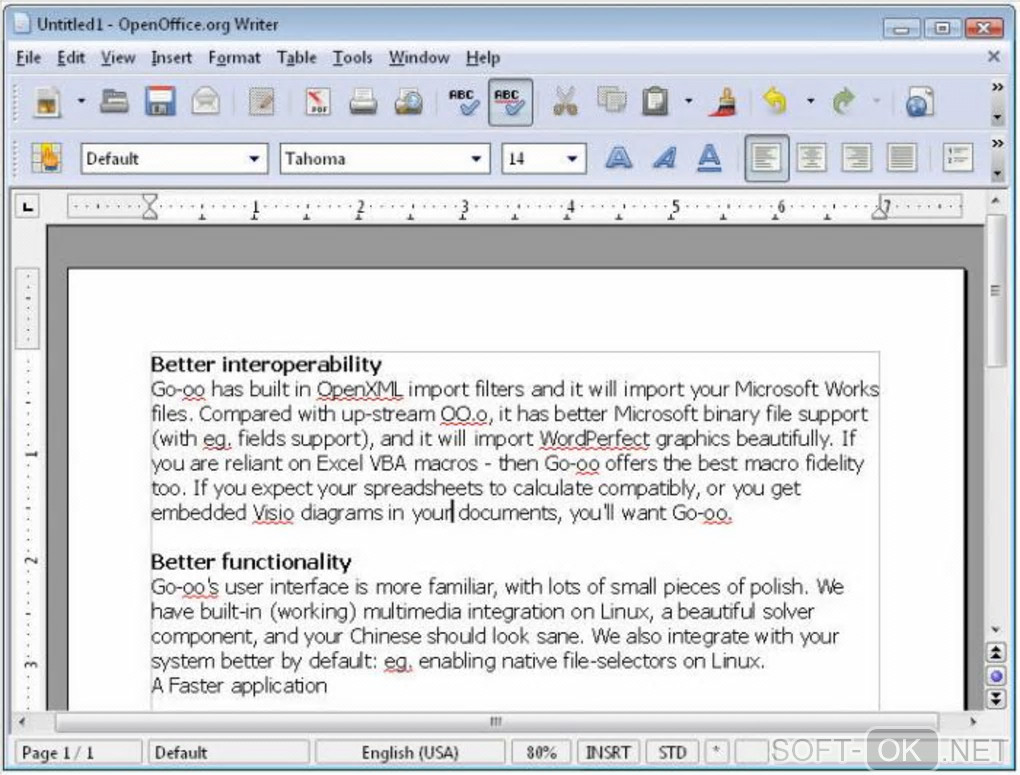
Task: Click the vertical scrollbar thumb
Action: click(x=995, y=291)
